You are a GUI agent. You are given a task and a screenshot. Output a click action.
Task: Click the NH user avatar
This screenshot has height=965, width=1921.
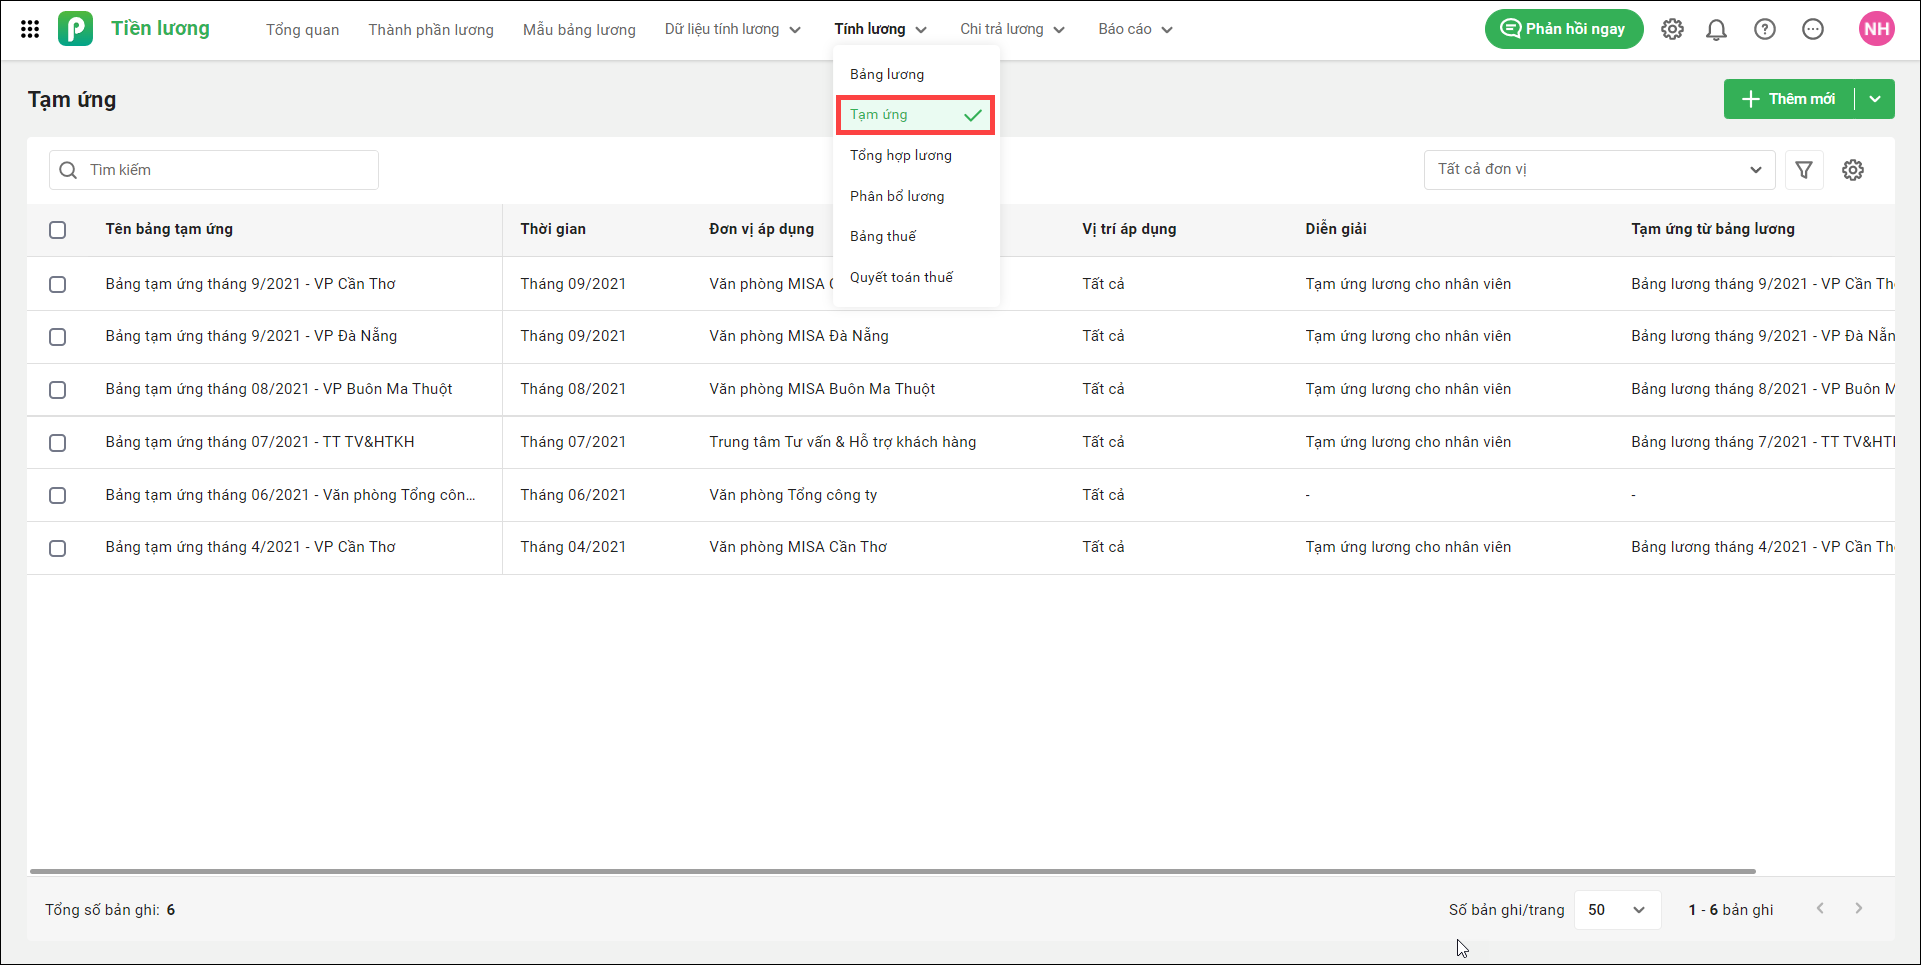pyautogui.click(x=1877, y=29)
